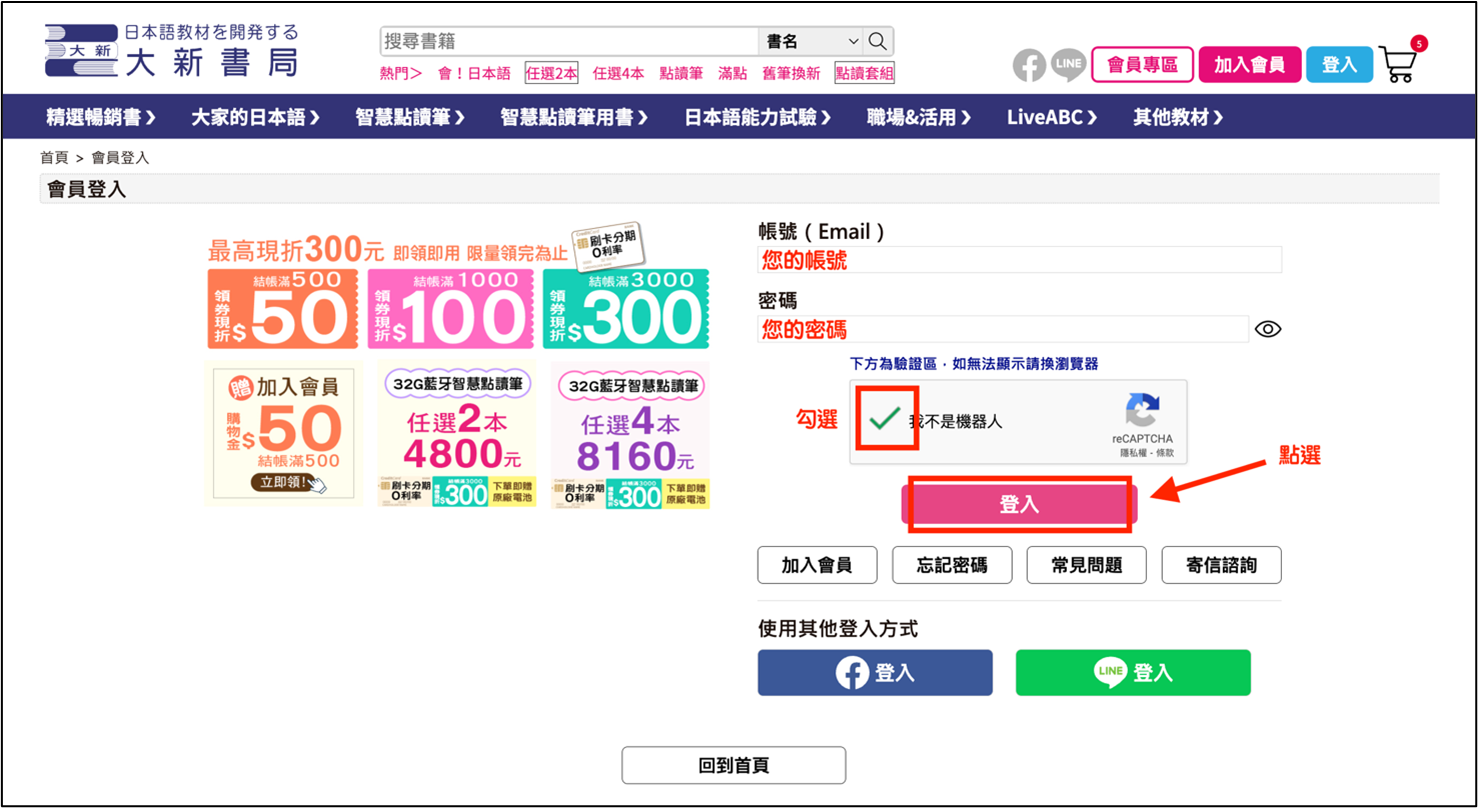
Task: Open the LiveABC navigation menu
Action: pos(1052,117)
